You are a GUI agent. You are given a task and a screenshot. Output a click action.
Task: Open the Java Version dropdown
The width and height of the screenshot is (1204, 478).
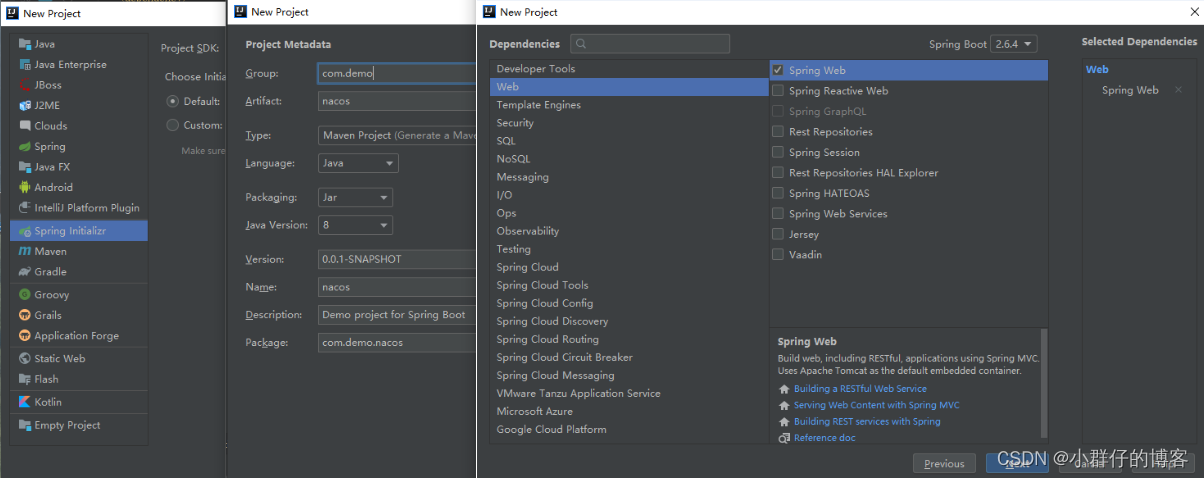pos(355,225)
